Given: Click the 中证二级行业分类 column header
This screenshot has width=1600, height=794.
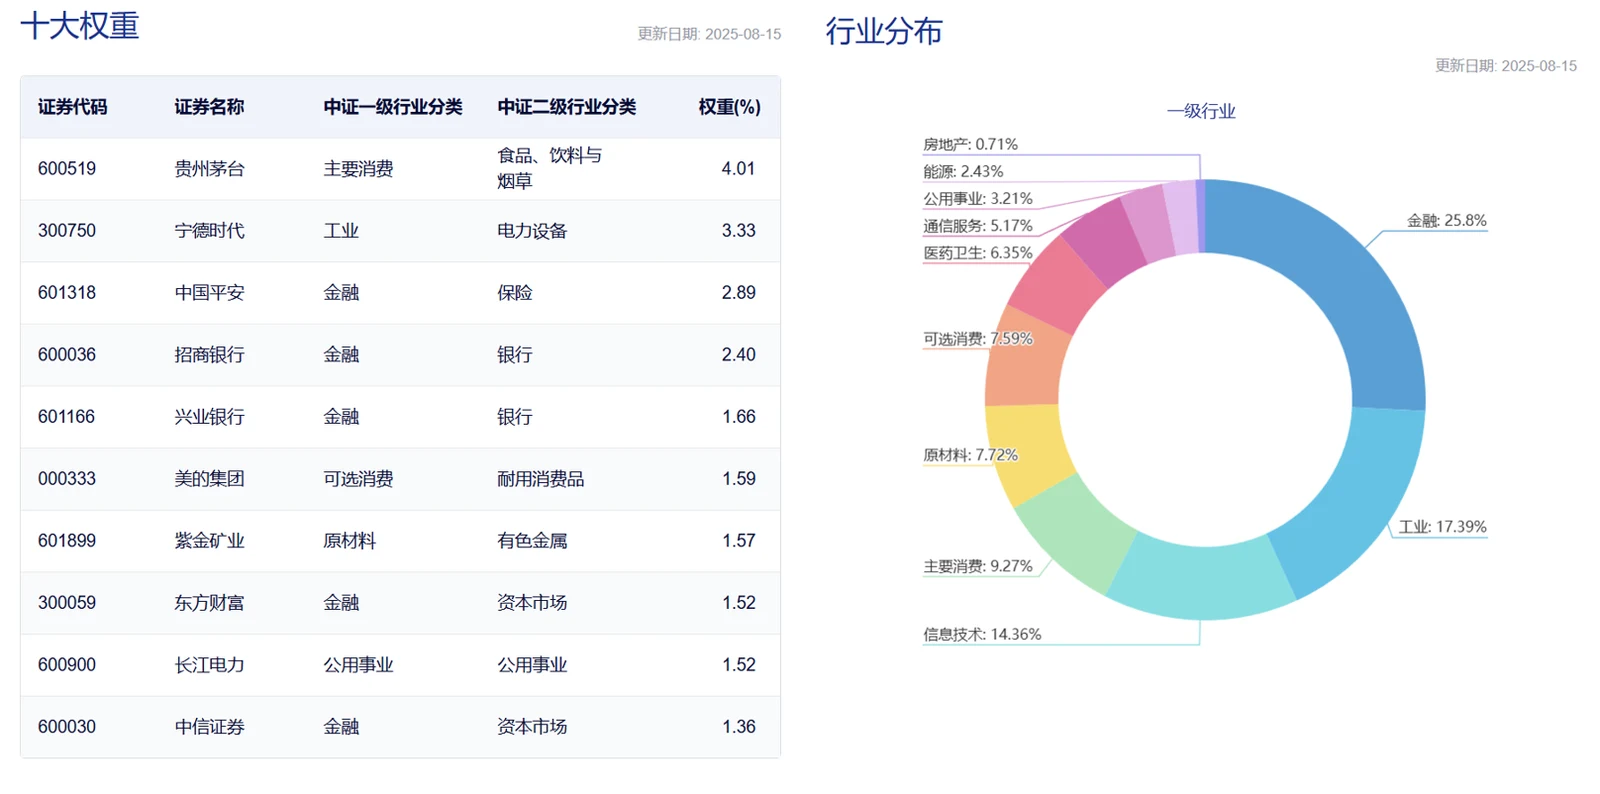Looking at the screenshot, I should (x=567, y=107).
